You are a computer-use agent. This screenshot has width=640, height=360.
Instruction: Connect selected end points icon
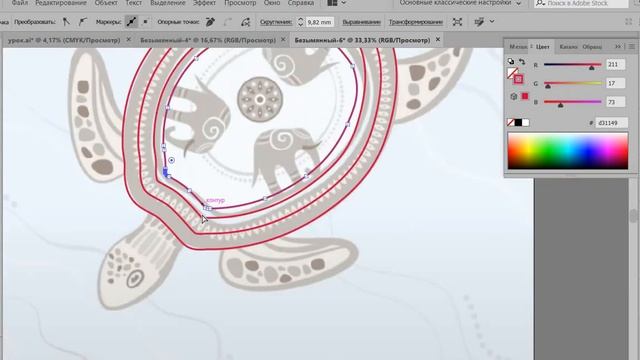pyautogui.click(x=228, y=22)
